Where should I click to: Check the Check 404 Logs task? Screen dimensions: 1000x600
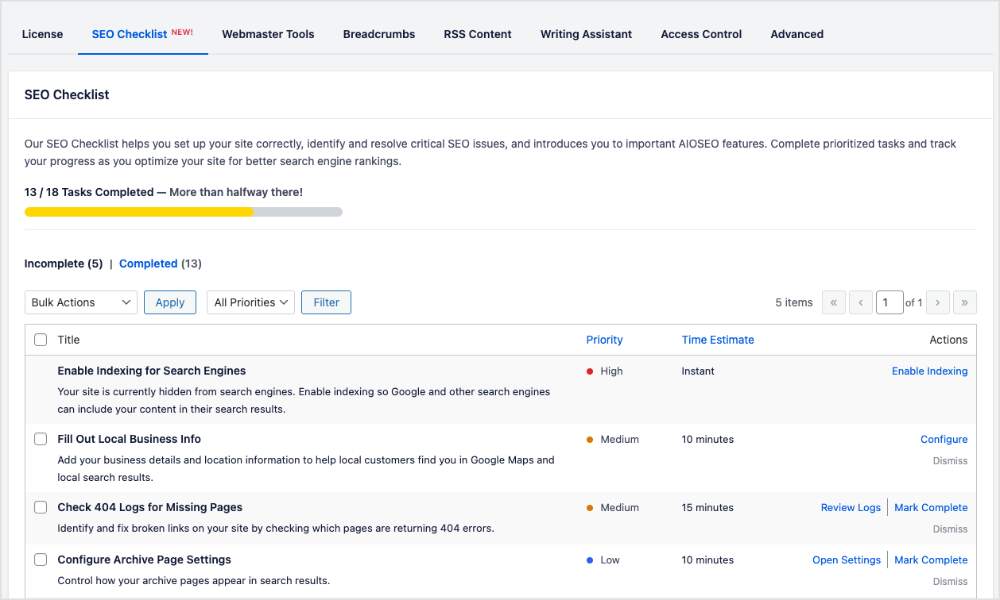pos(40,507)
